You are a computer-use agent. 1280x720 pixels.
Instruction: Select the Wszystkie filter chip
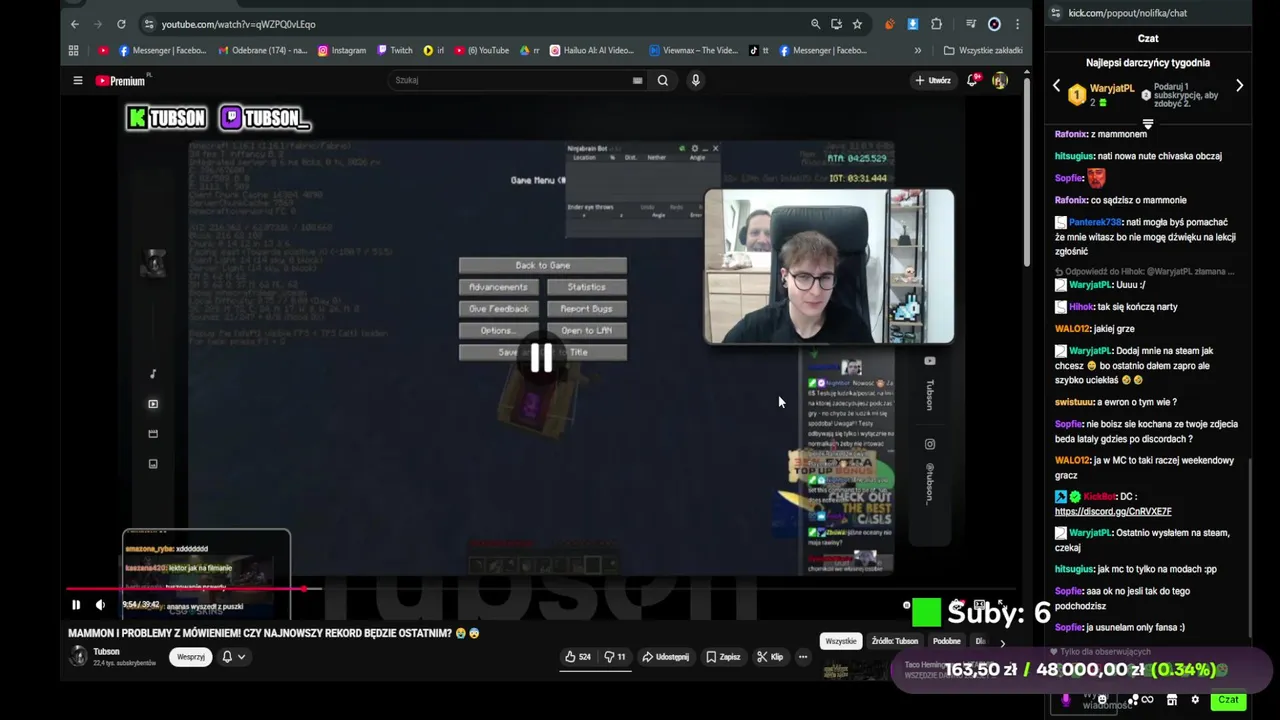click(x=841, y=641)
